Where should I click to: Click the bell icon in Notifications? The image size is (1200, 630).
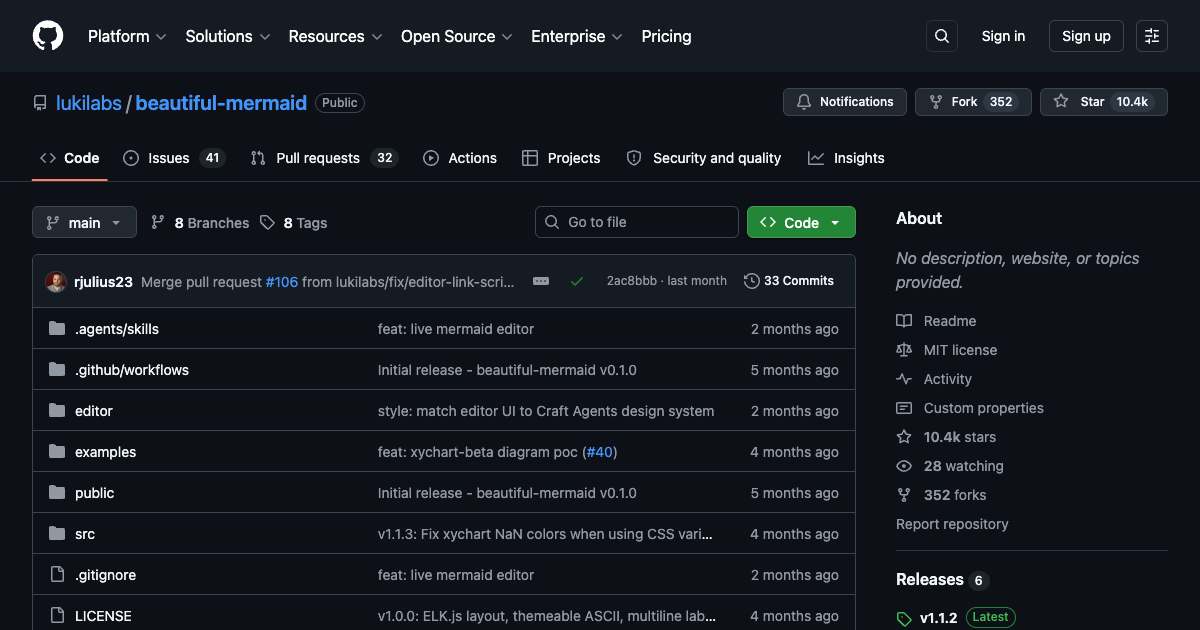[x=804, y=102]
